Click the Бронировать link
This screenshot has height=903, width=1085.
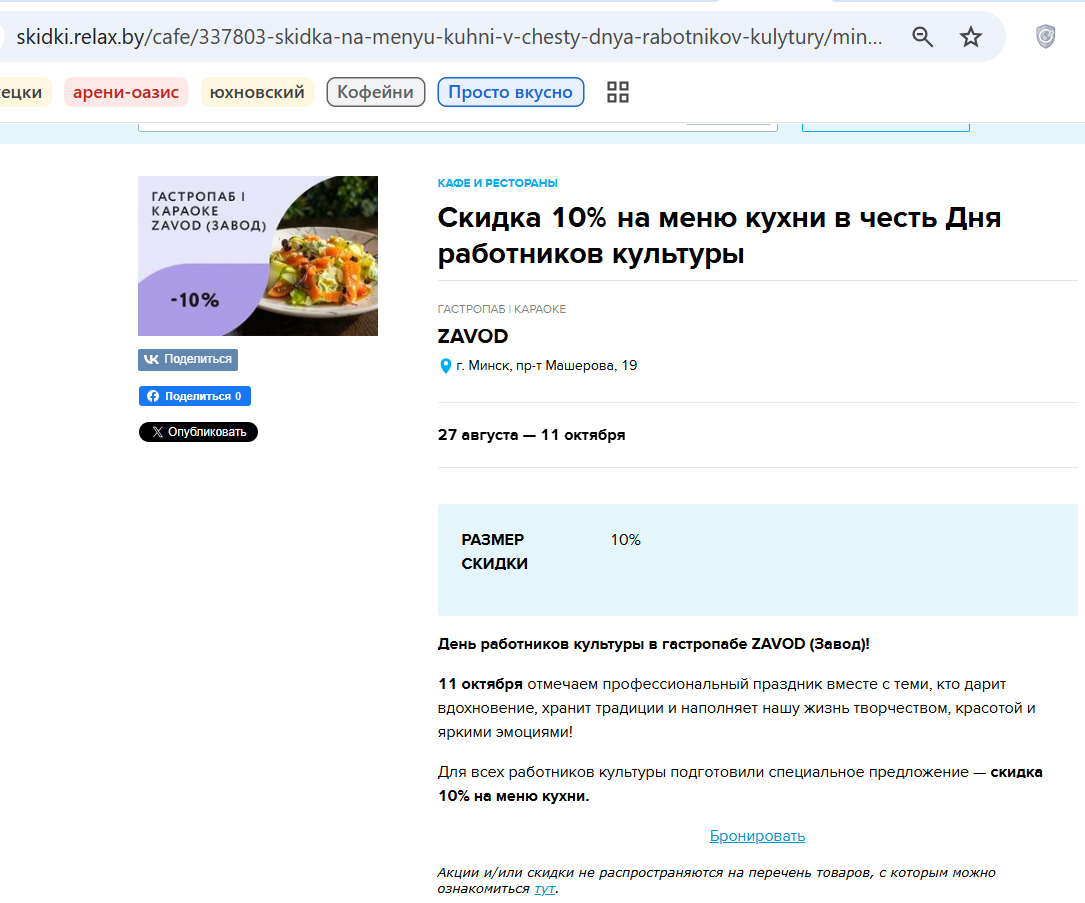click(758, 836)
